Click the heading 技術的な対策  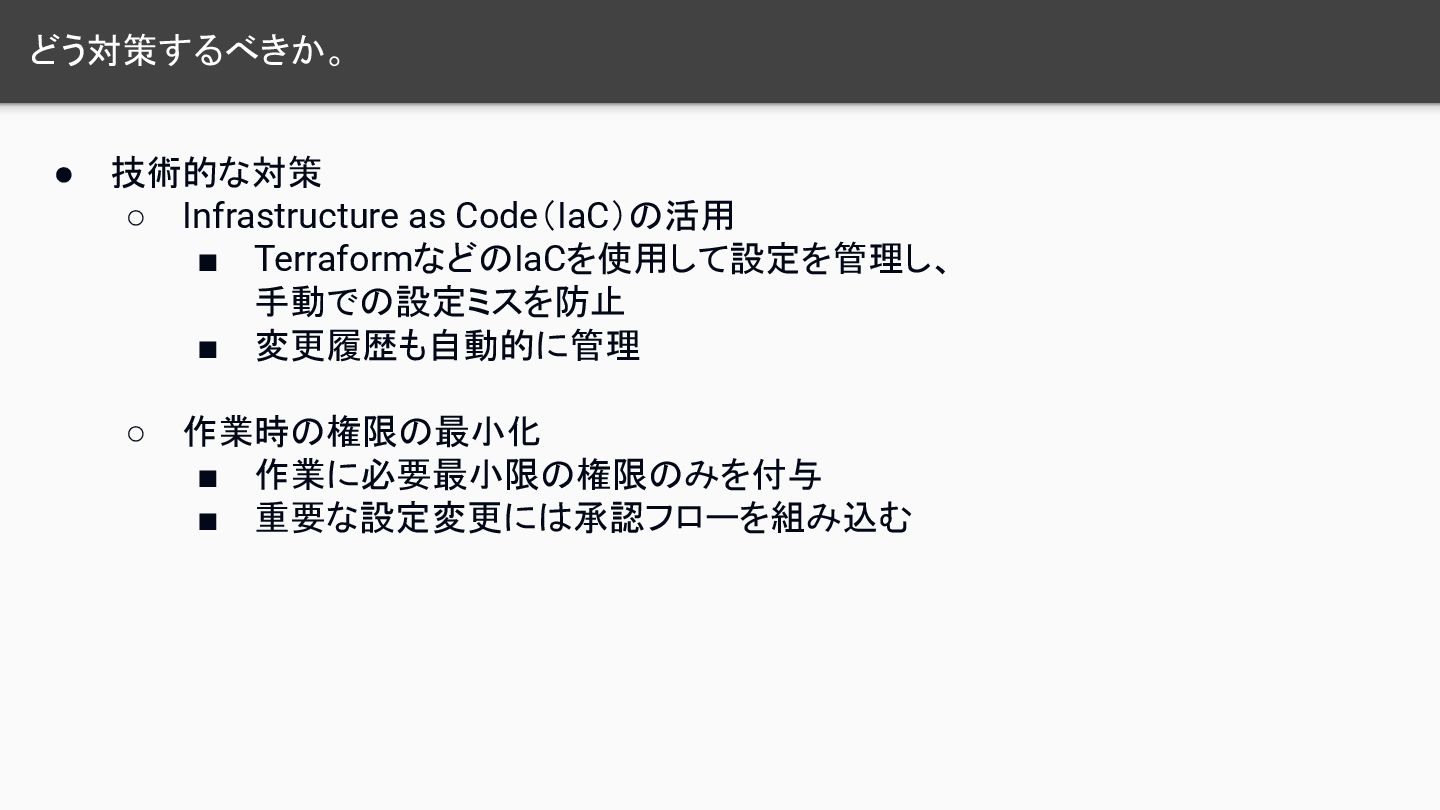217,173
